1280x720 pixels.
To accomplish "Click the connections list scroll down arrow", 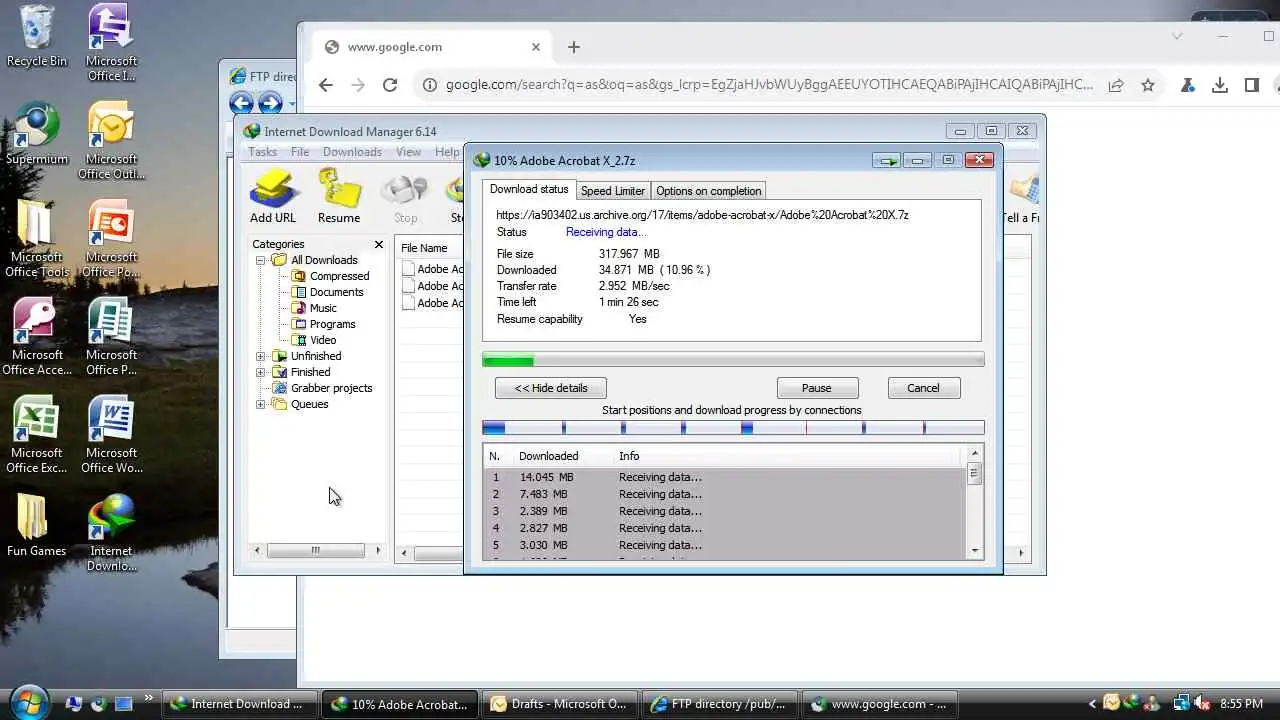I will (x=975, y=551).
